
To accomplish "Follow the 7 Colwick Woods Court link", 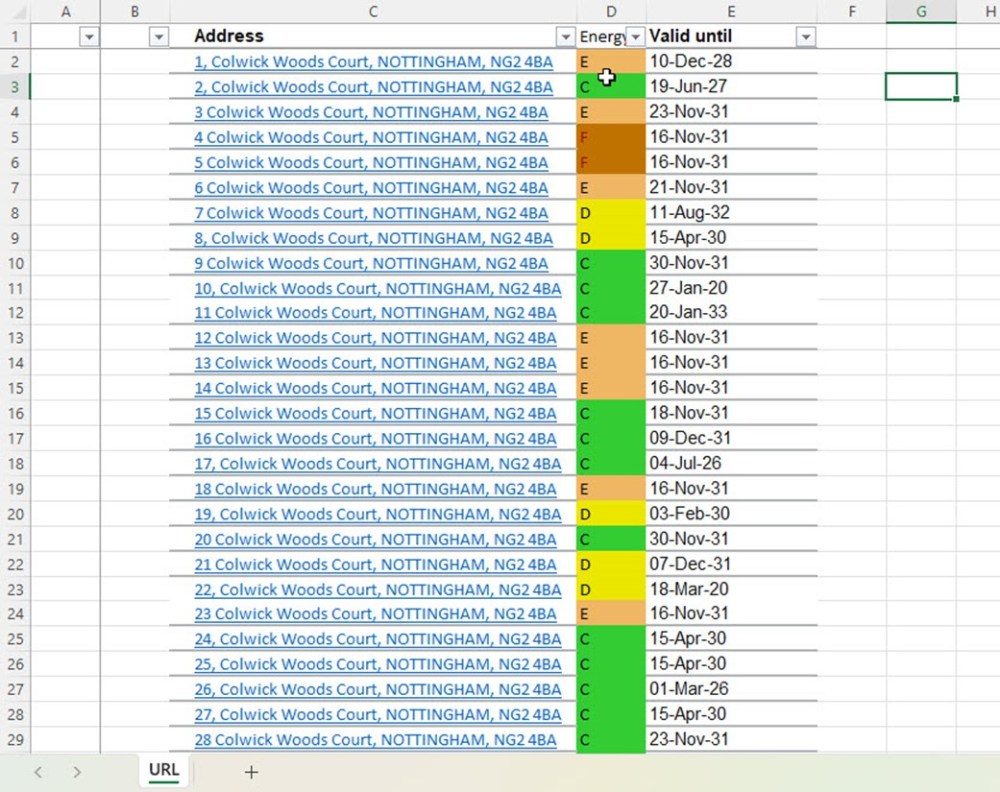I will [x=371, y=213].
